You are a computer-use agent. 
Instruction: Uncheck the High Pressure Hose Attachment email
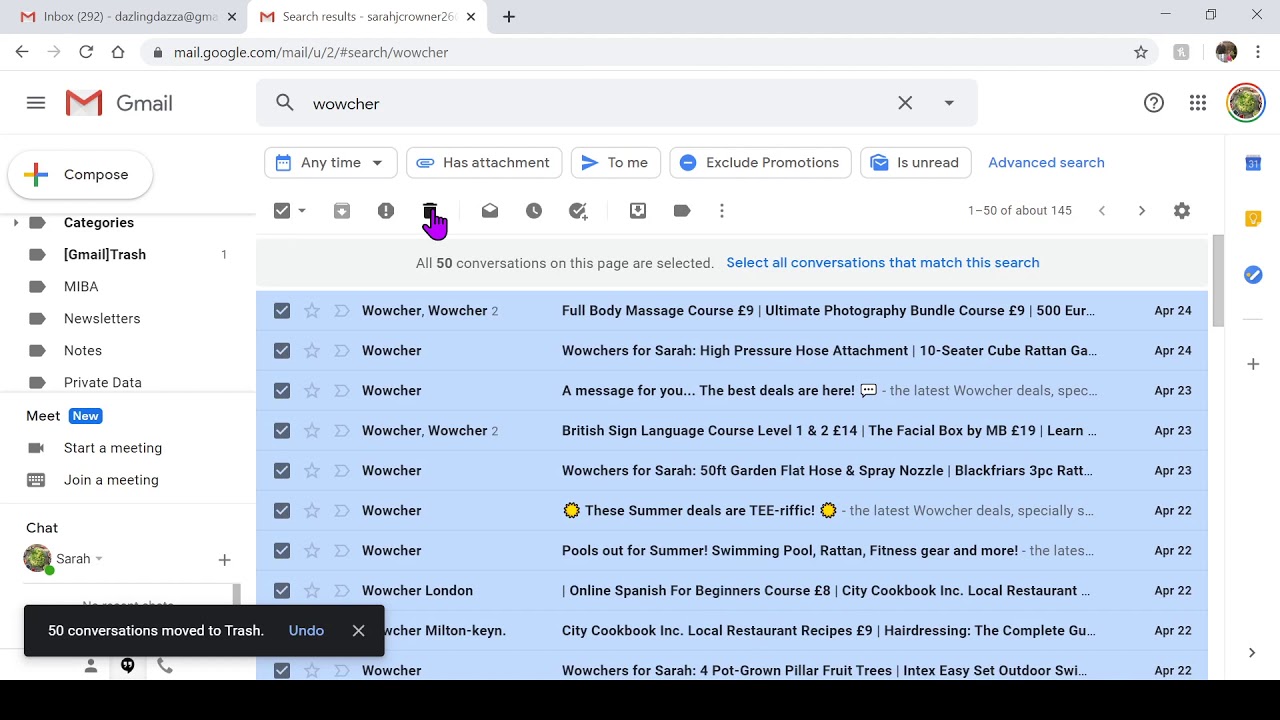pyautogui.click(x=282, y=351)
